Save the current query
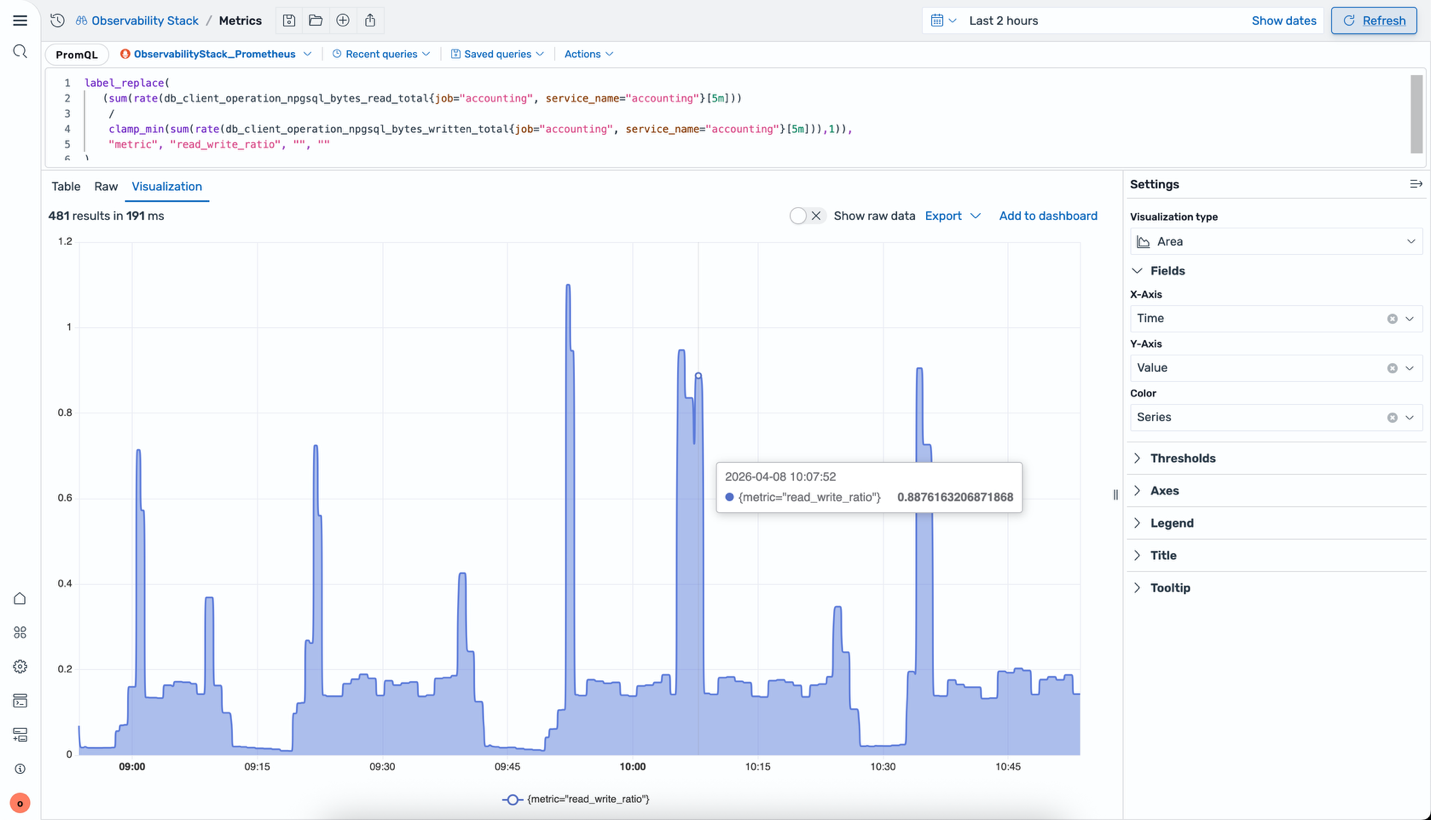Screen dimensions: 1431x820 click(289, 20)
